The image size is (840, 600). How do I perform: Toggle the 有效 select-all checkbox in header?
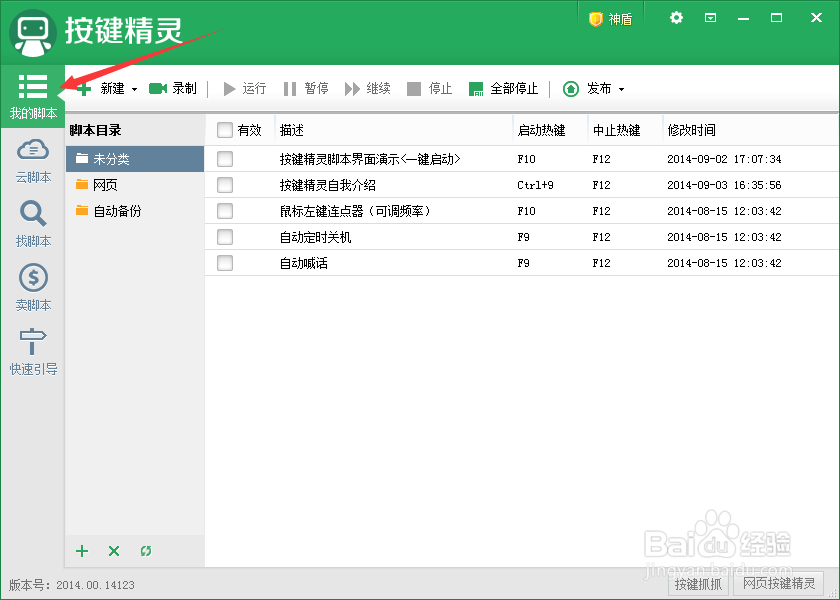point(224,130)
